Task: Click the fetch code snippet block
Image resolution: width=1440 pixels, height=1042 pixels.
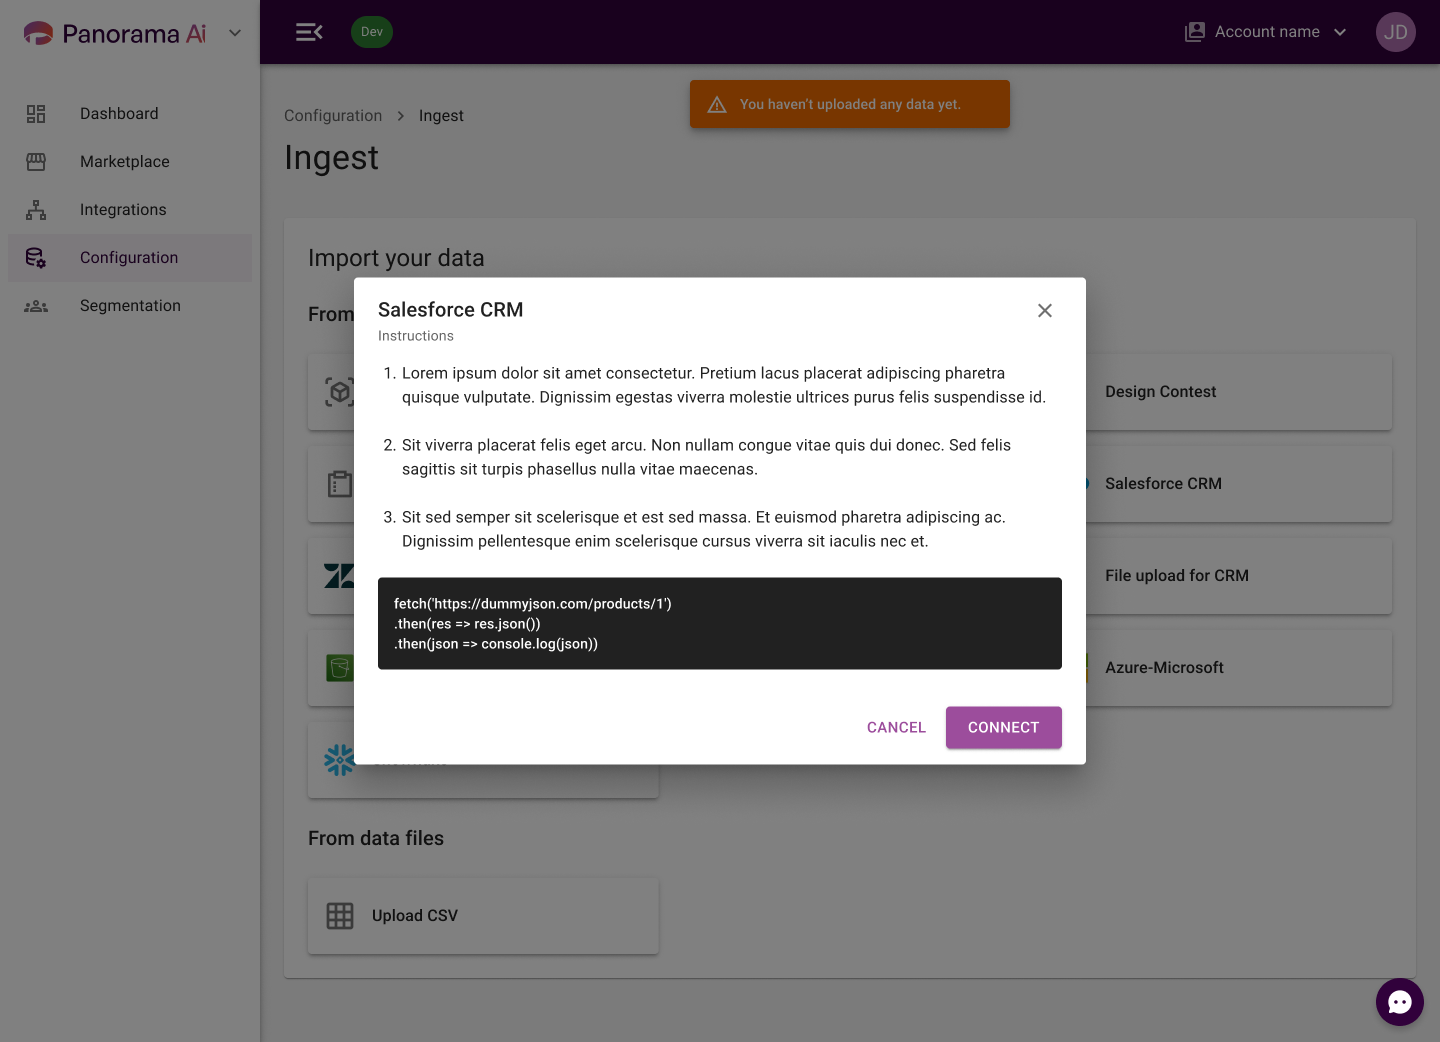Action: (720, 624)
